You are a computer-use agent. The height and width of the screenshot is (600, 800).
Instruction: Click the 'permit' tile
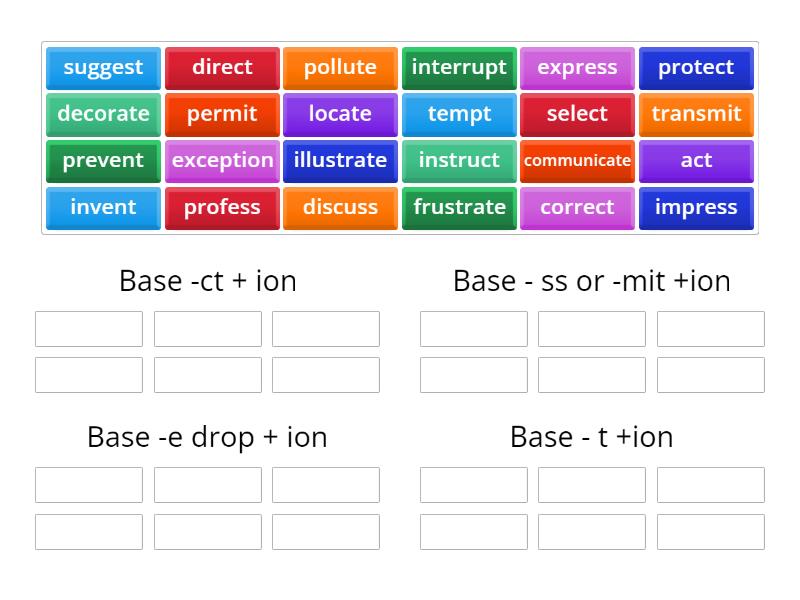pos(222,114)
